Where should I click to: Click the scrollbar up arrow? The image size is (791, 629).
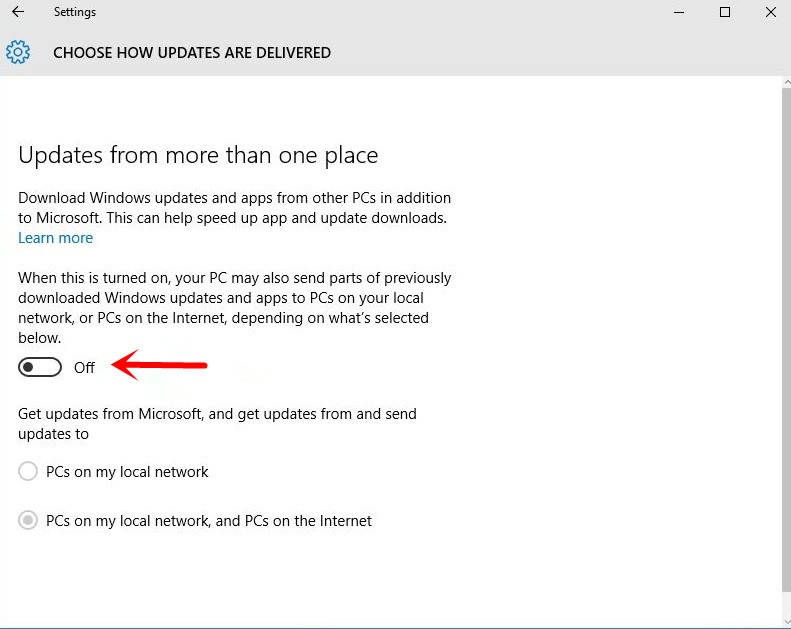coord(786,82)
